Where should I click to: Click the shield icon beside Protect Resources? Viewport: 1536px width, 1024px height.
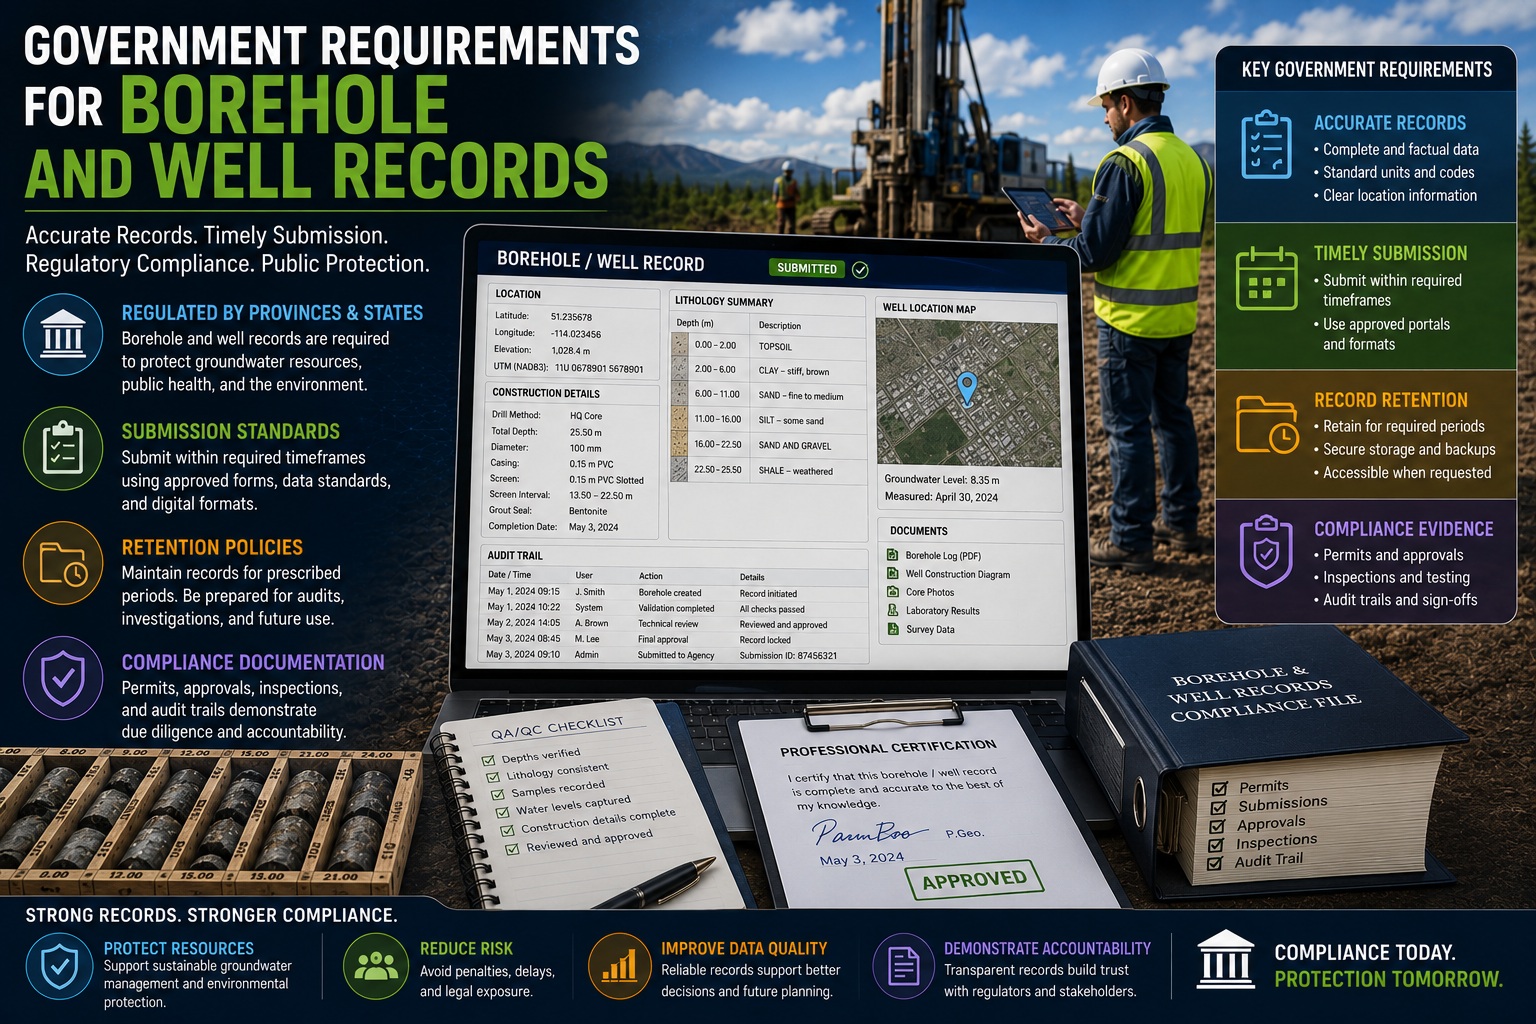(60, 967)
